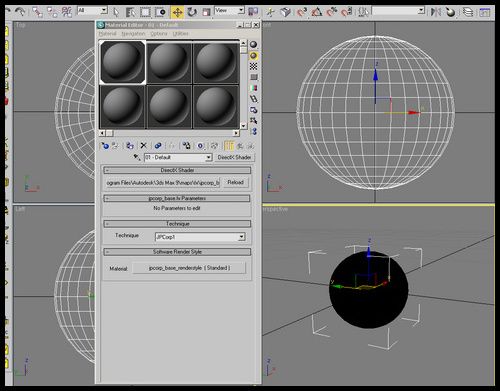This screenshot has height=391, width=500.
Task: Open Curve Editor icon at toolbar end
Action: click(484, 13)
